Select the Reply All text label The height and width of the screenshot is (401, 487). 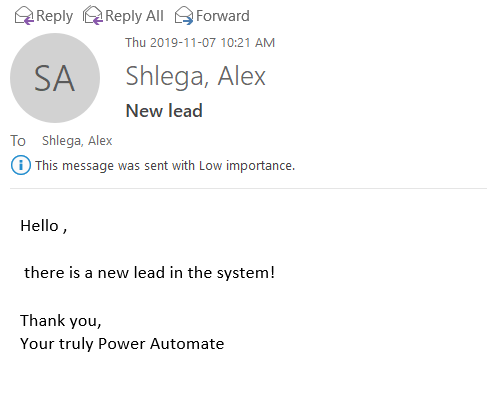coord(134,16)
